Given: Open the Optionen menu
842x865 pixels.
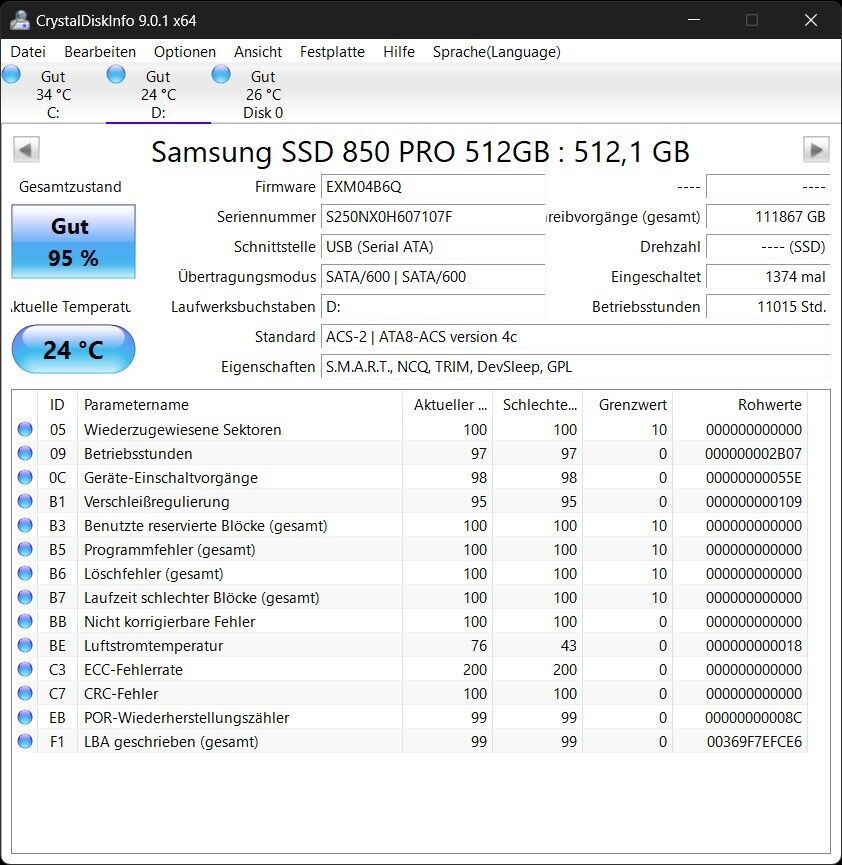Looking at the screenshot, I should (185, 52).
